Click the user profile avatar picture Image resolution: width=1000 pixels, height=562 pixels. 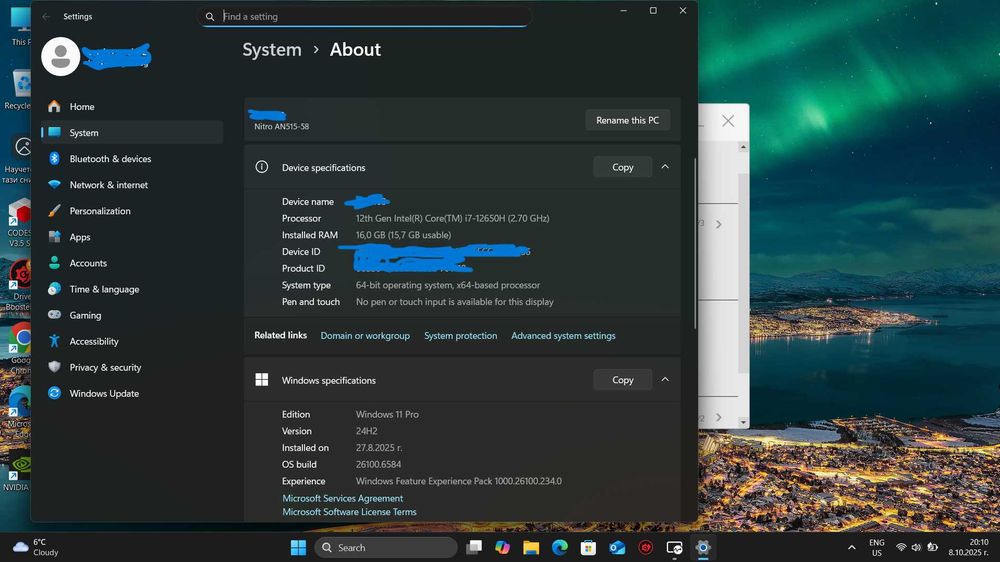(x=61, y=56)
